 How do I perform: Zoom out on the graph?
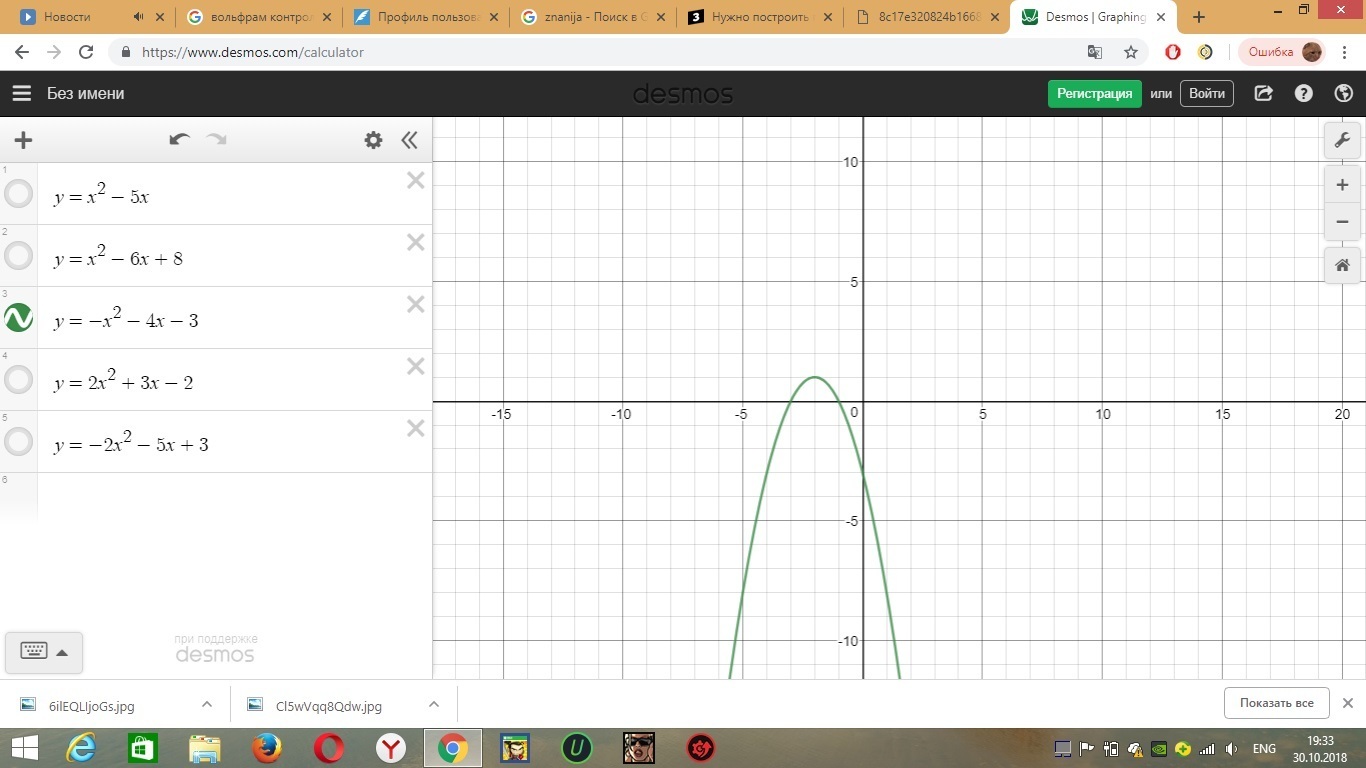[1342, 222]
